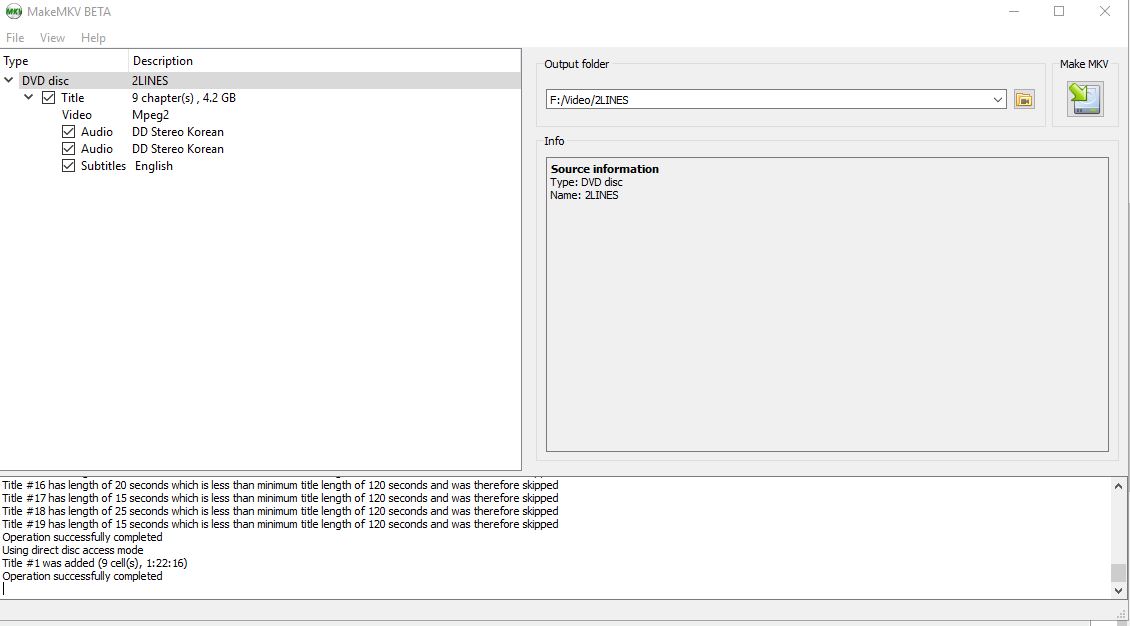Click the 'Name: 2LINES' info line
The height and width of the screenshot is (626, 1130).
[x=584, y=195]
